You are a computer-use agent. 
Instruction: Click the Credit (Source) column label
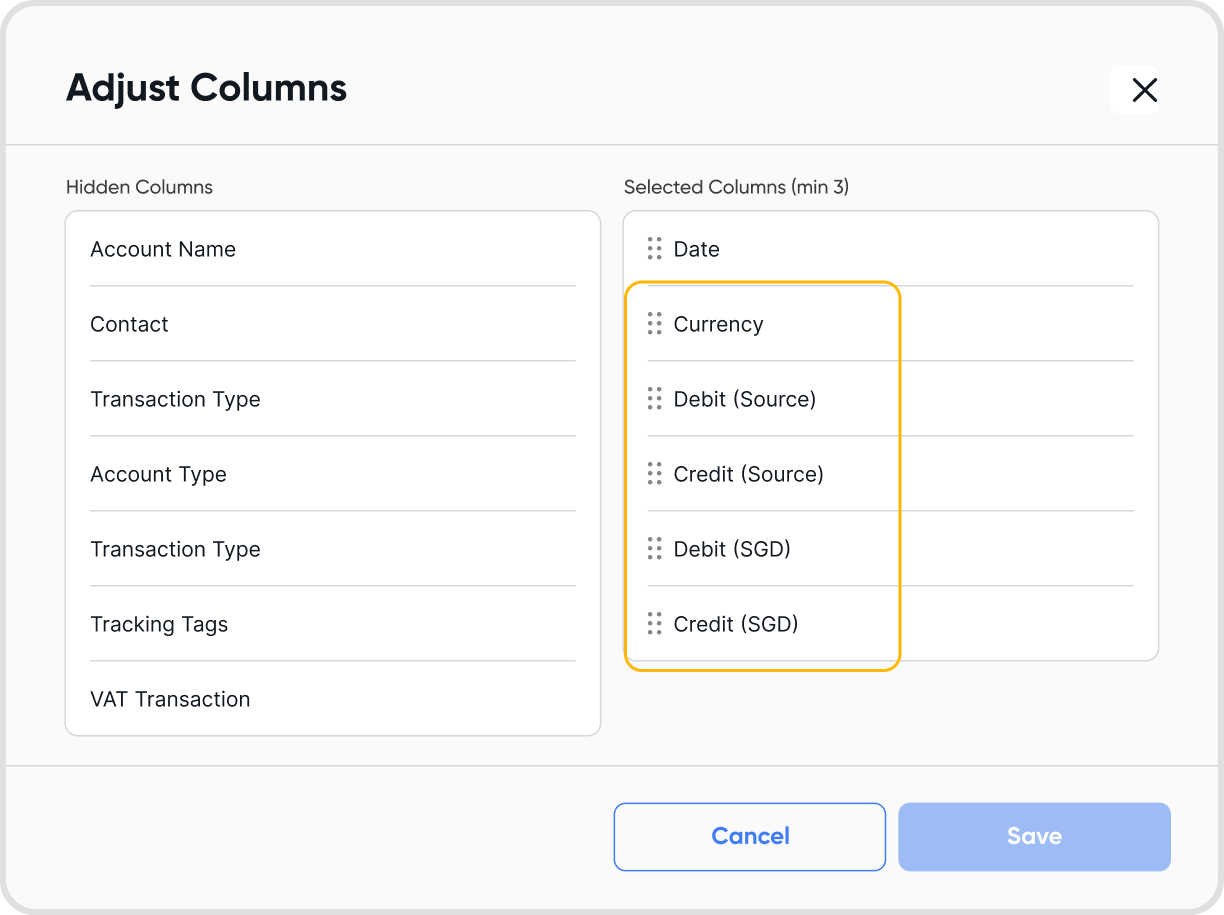(x=748, y=474)
